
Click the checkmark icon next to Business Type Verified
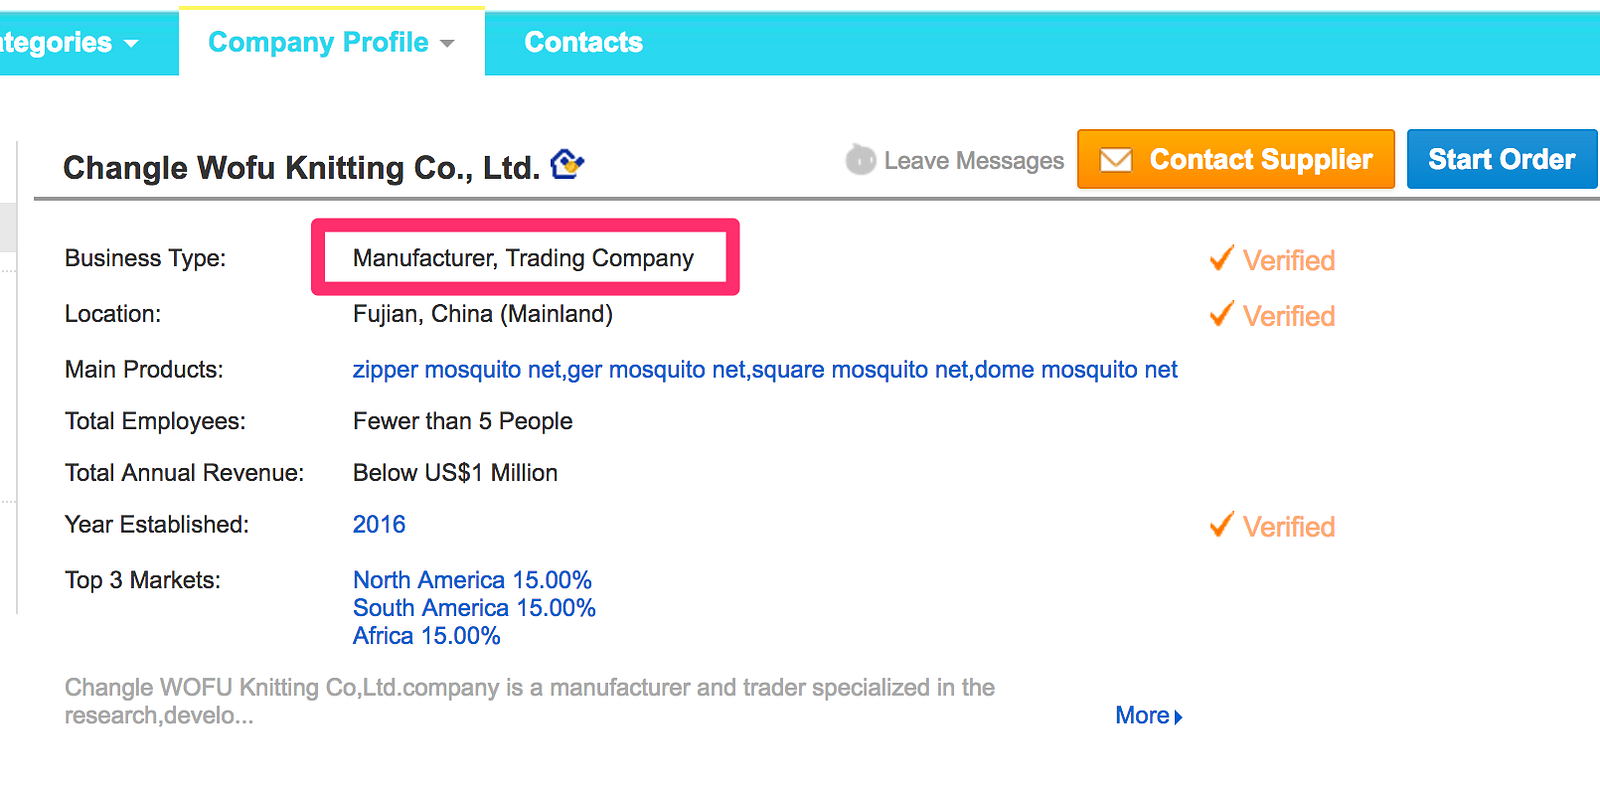[x=1221, y=259]
